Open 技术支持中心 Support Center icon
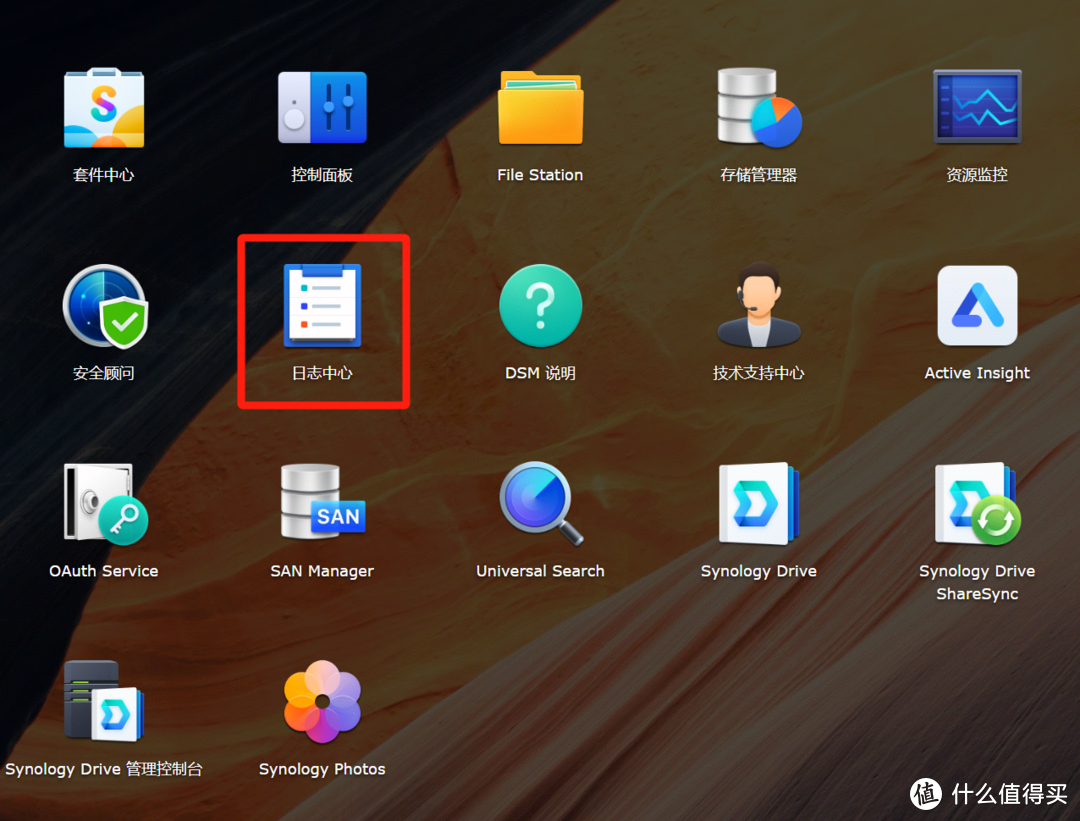 point(759,304)
